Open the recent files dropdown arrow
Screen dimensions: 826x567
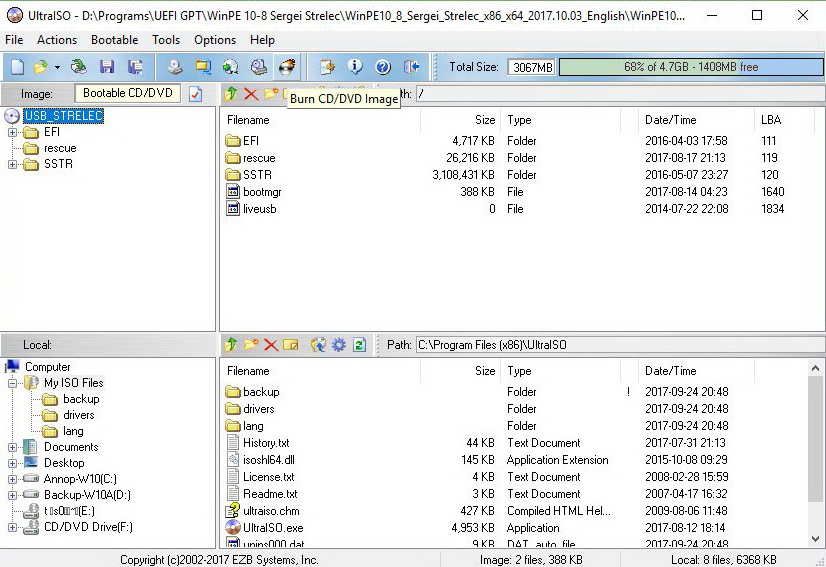coord(57,67)
